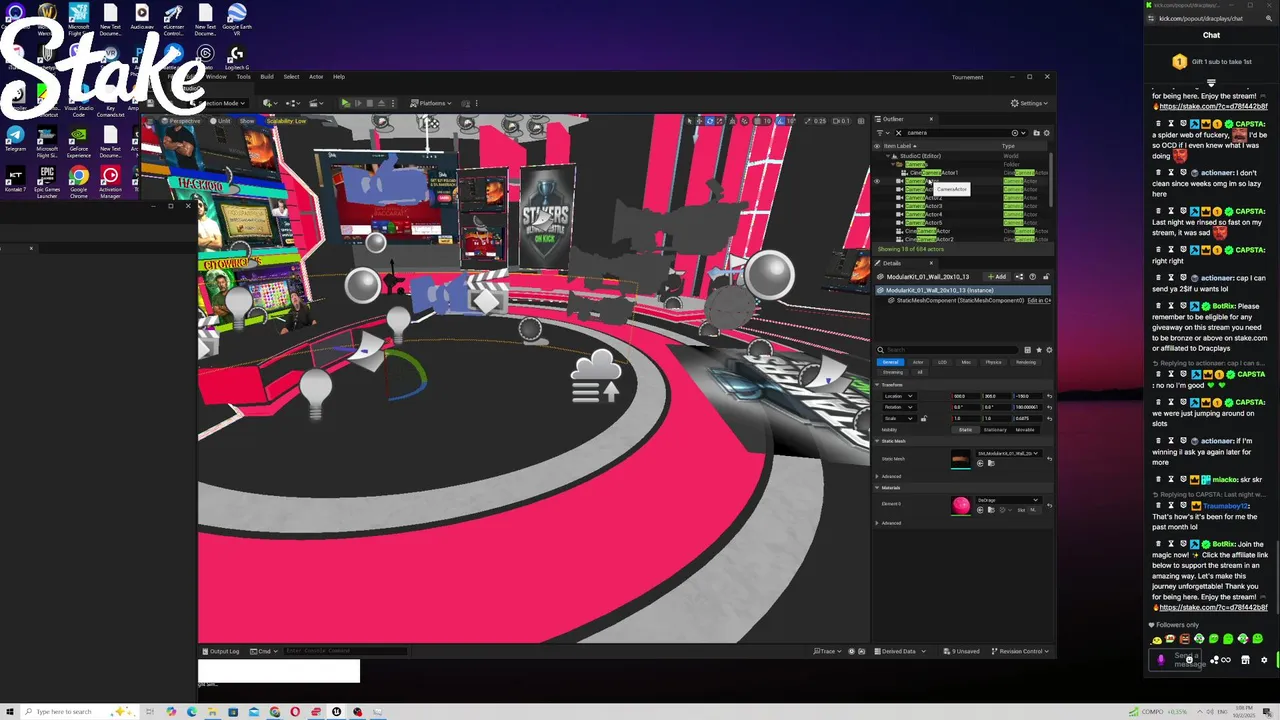
Task: Activate the Rotate gizmo tool in viewport
Action: [x=710, y=121]
